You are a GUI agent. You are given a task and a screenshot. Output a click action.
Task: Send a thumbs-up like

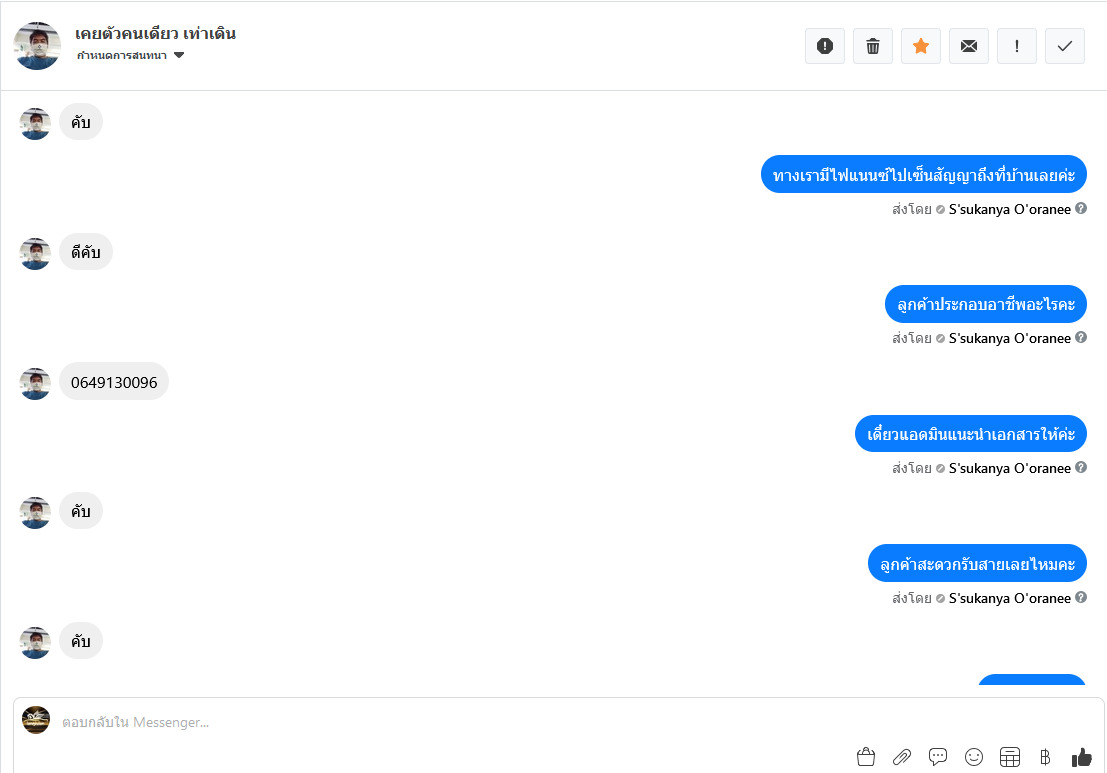pyautogui.click(x=1082, y=757)
